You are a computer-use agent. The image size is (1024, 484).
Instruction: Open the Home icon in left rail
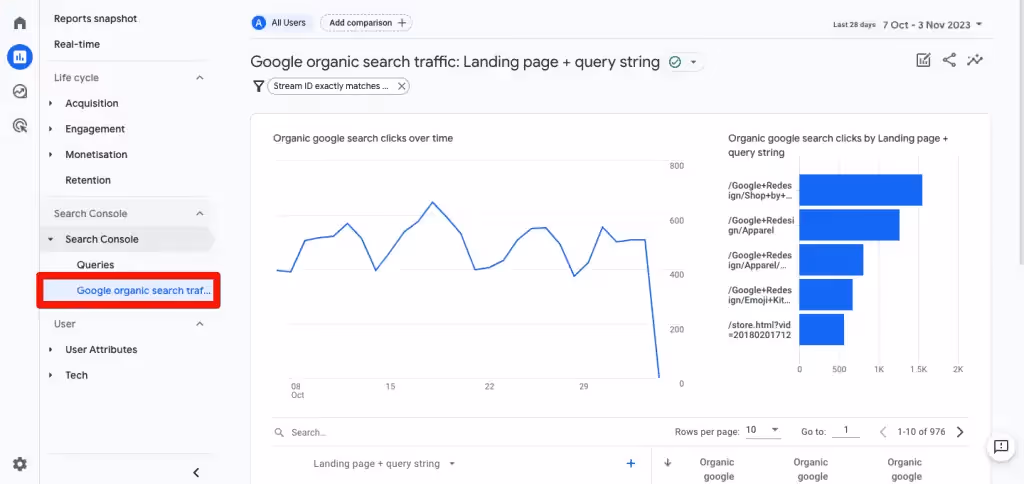click(x=20, y=23)
